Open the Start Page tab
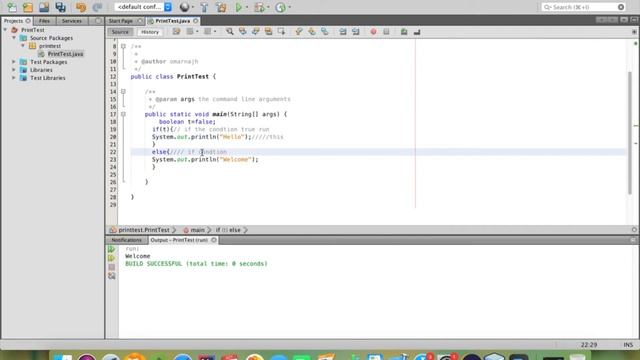Image resolution: width=640 pixels, height=360 pixels. [121, 21]
